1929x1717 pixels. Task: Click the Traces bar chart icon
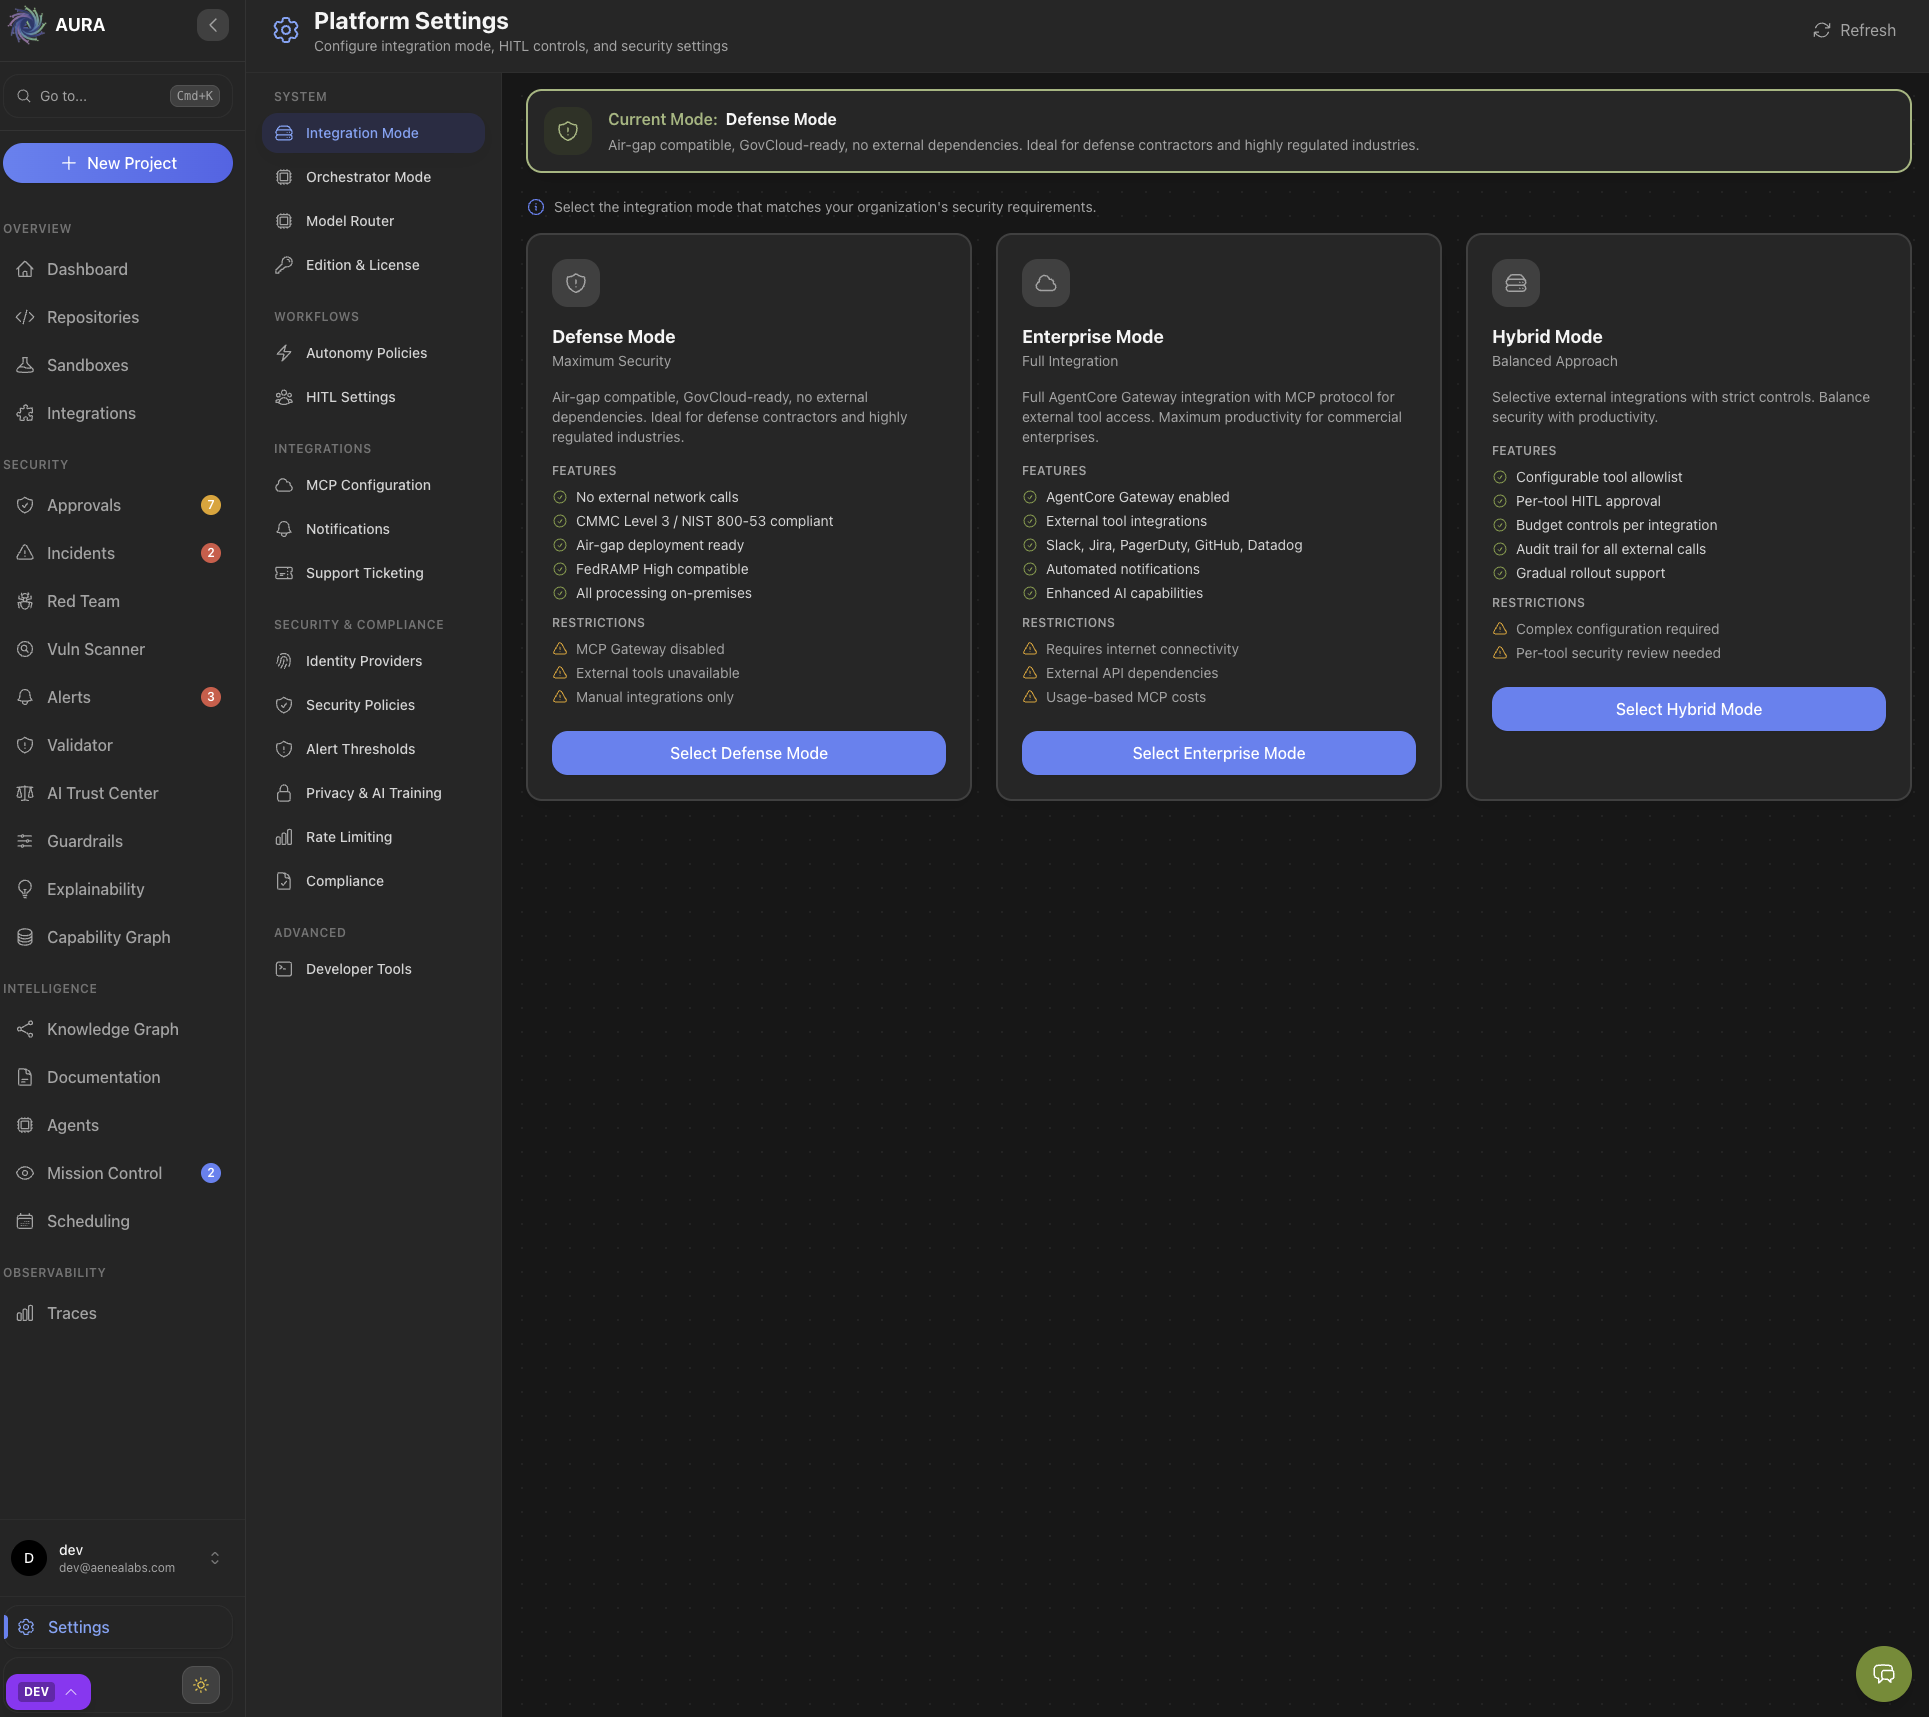pyautogui.click(x=25, y=1313)
